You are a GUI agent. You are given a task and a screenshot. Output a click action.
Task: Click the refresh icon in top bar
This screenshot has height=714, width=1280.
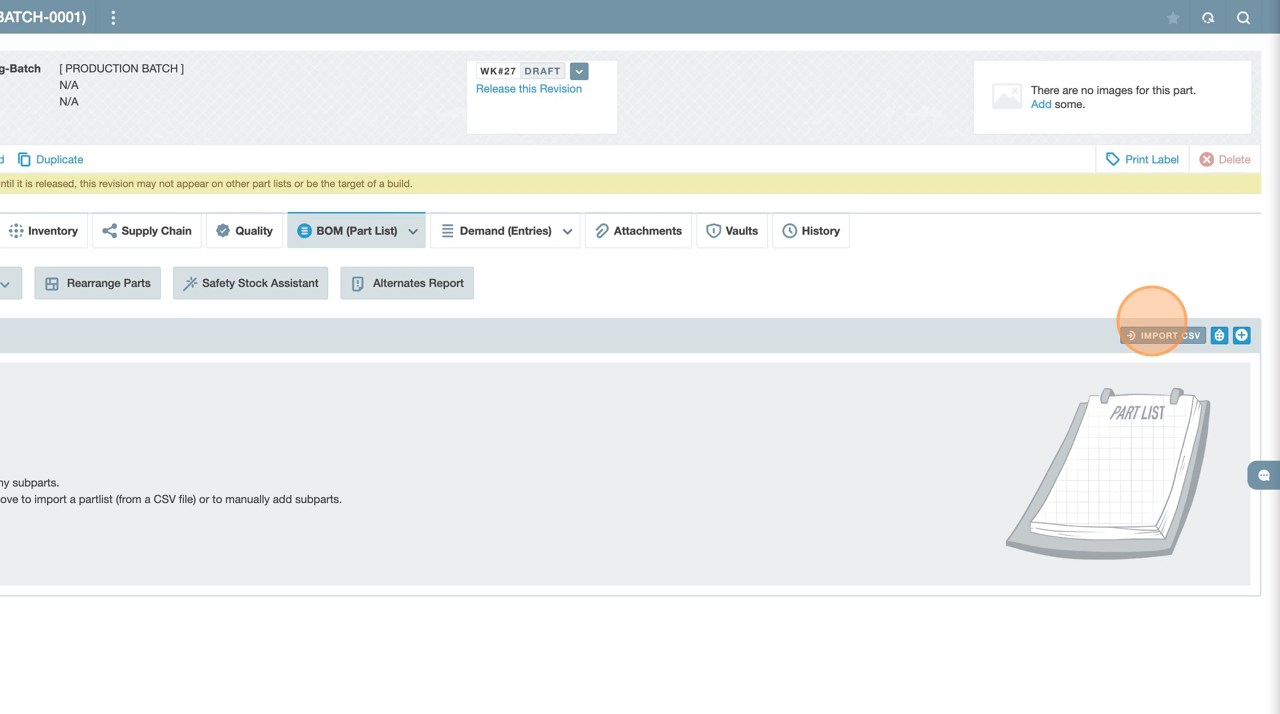click(x=1208, y=18)
